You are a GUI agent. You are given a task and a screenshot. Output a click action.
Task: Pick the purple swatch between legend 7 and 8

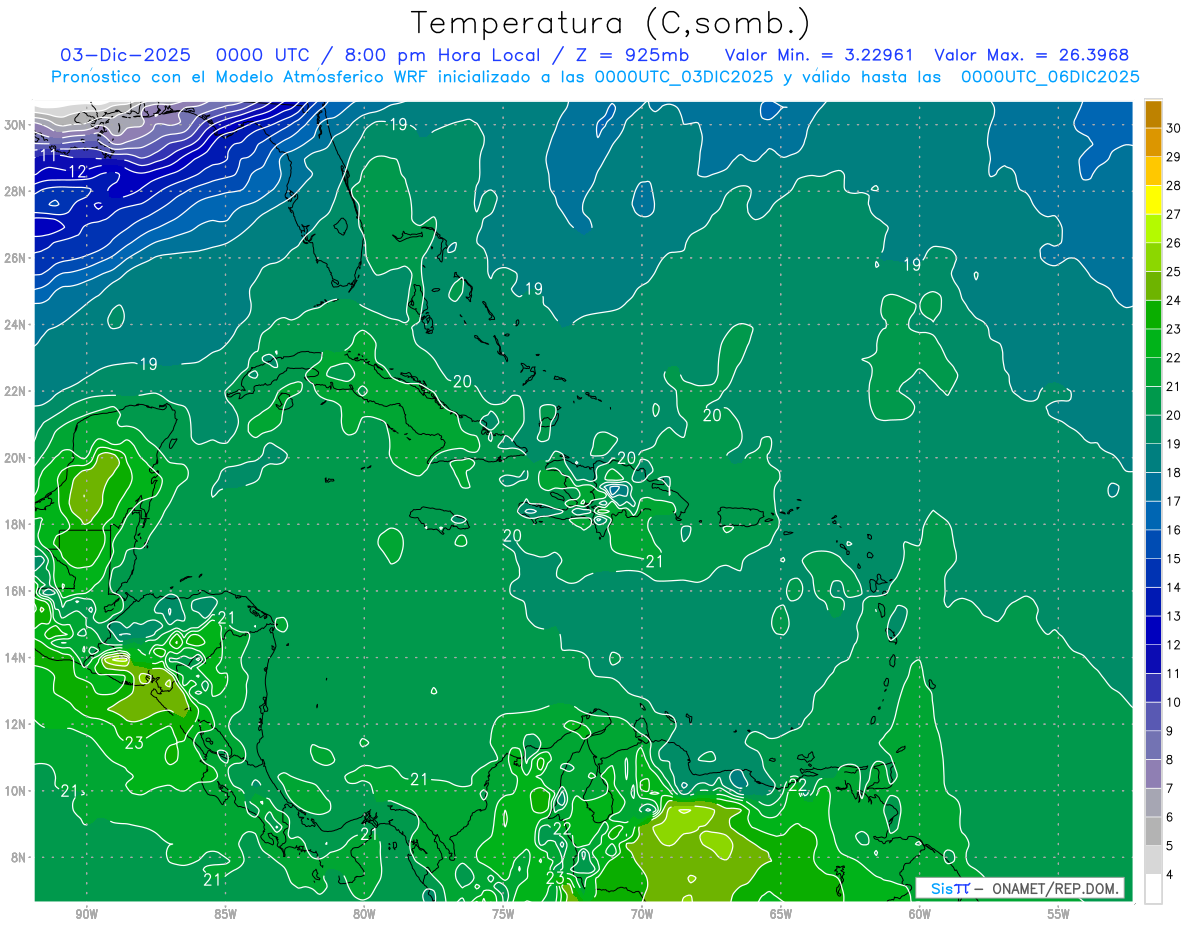[1153, 774]
